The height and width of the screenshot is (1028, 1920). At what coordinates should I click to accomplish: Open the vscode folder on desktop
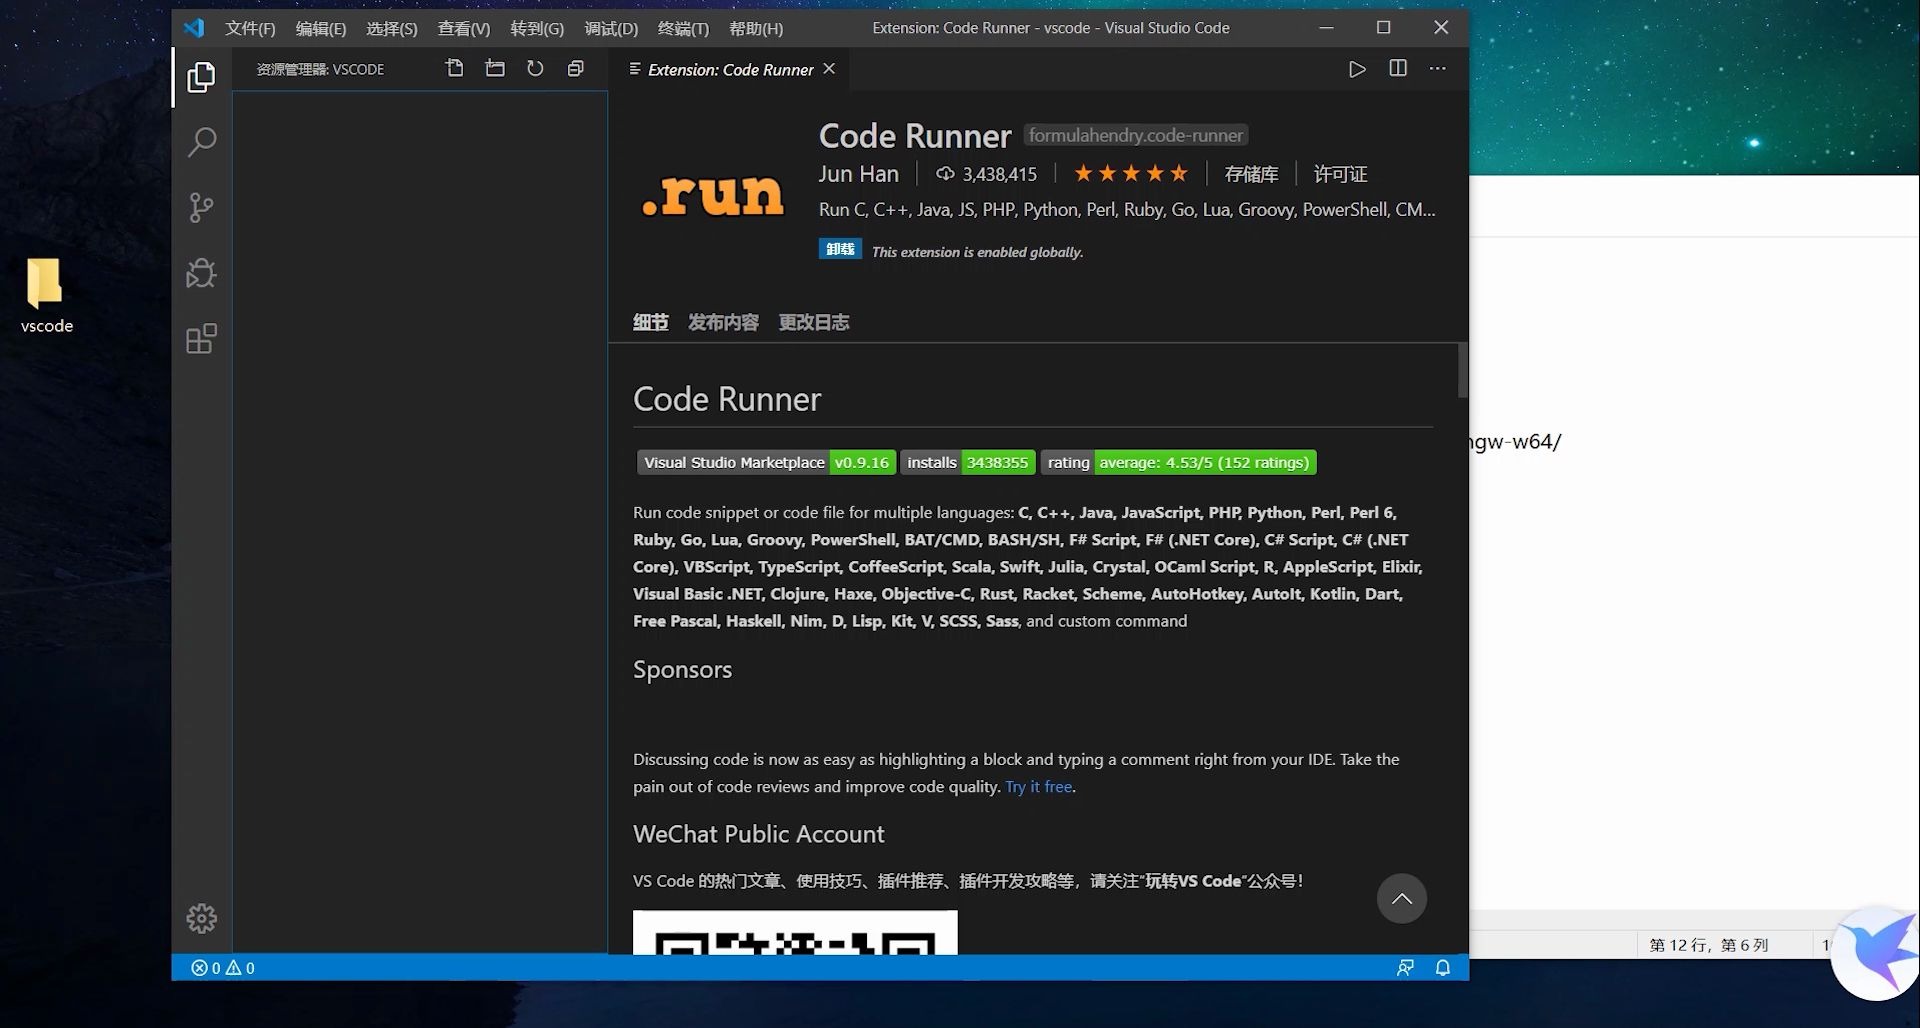coord(46,296)
